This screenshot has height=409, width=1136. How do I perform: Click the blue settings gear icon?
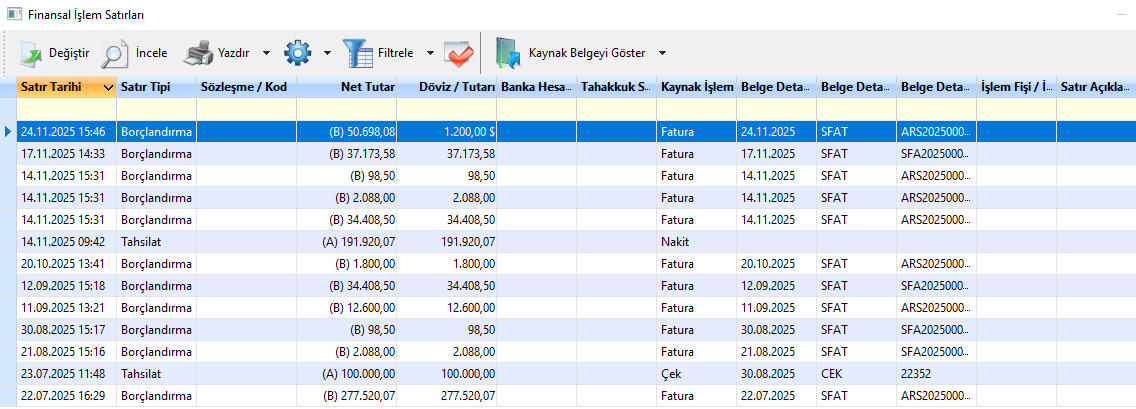297,53
